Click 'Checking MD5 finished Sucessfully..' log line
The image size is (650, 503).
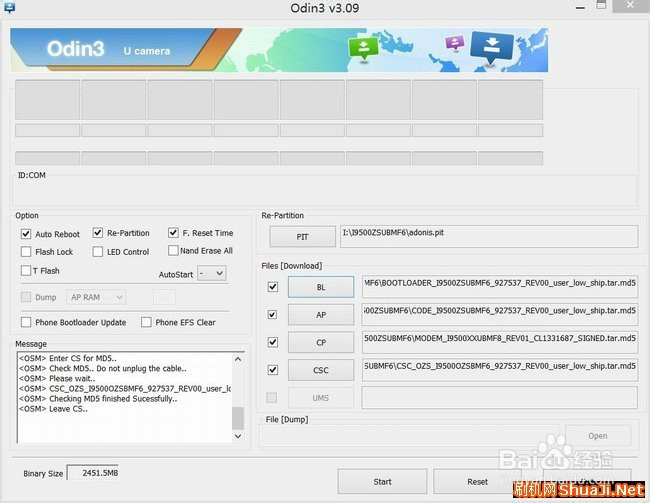tap(98, 399)
